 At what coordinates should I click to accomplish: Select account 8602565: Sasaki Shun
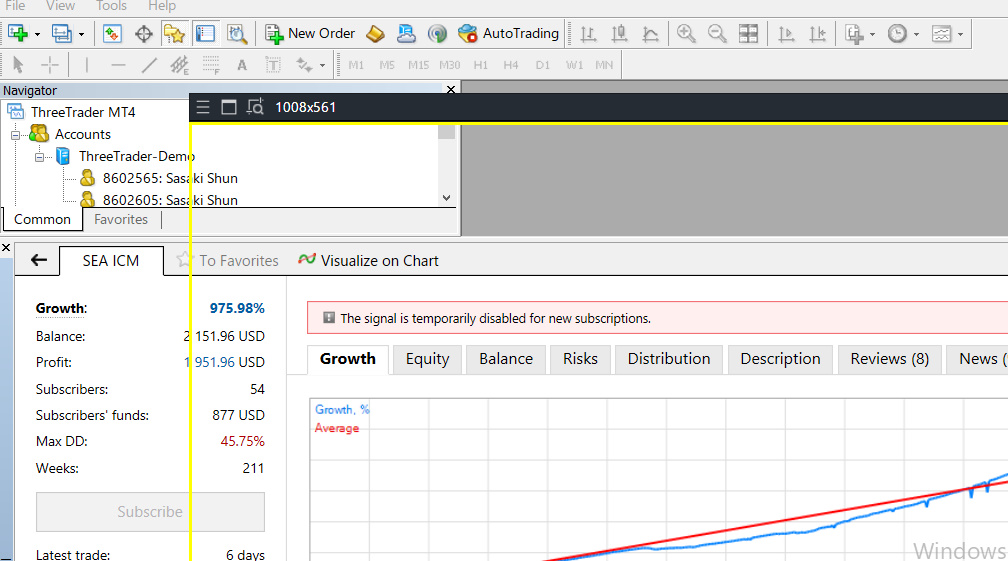(170, 178)
